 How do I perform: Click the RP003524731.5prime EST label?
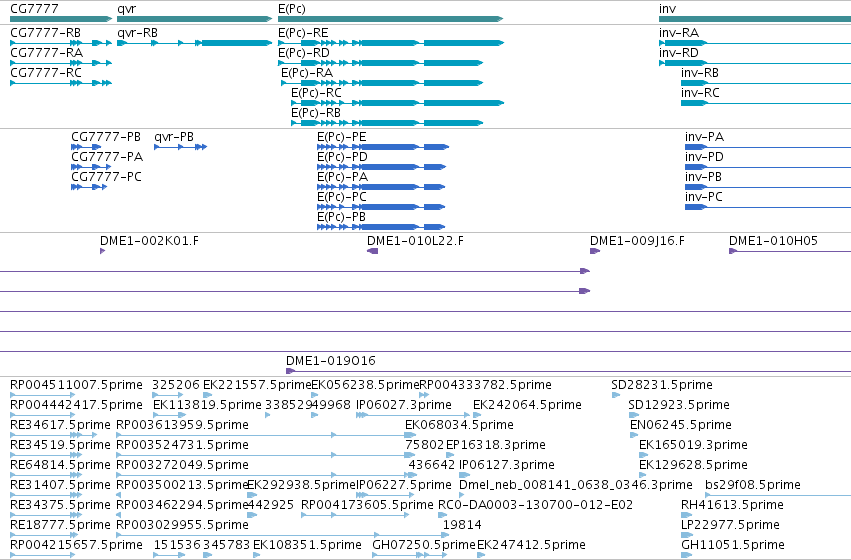(x=183, y=446)
